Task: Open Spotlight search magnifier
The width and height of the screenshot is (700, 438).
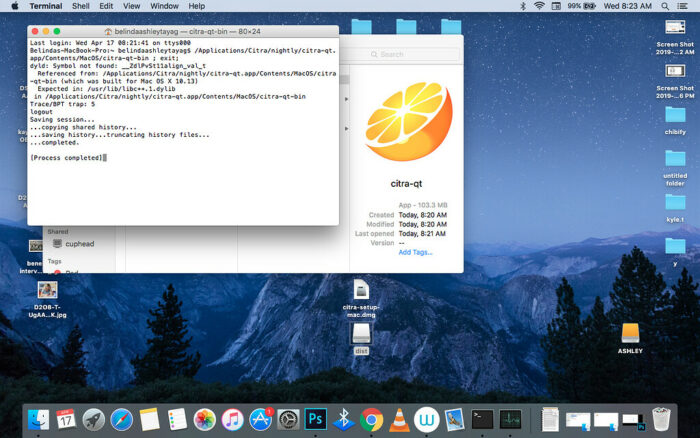Action: [665, 6]
